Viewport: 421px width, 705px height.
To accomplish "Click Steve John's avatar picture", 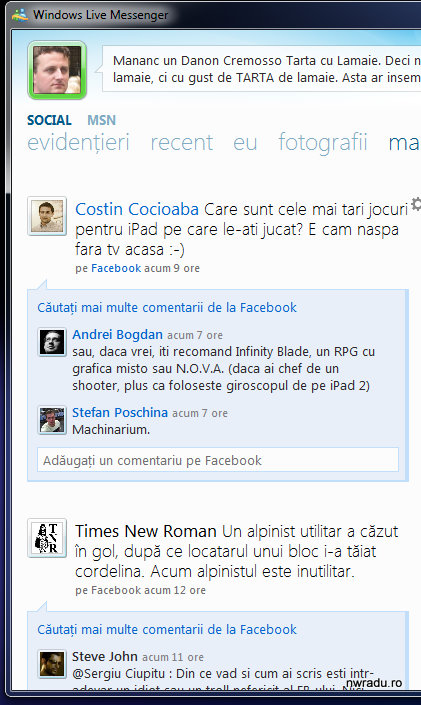I will coord(52,664).
